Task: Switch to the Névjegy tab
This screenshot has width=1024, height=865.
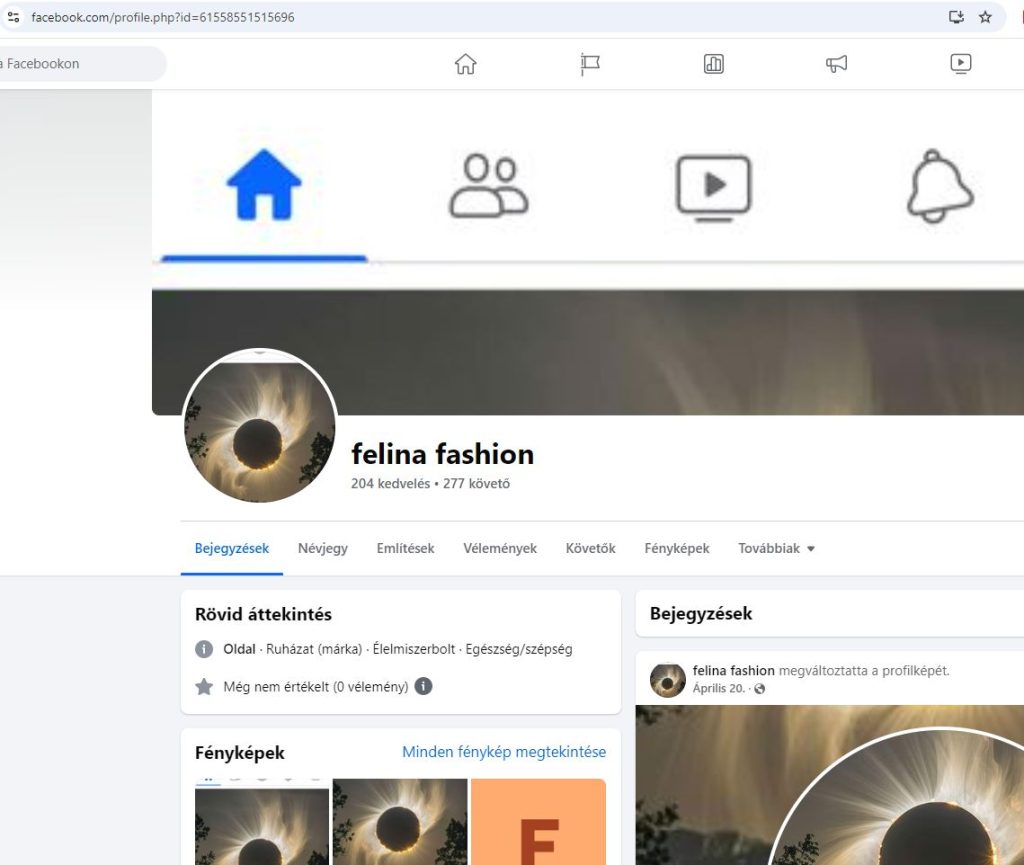Action: [323, 548]
